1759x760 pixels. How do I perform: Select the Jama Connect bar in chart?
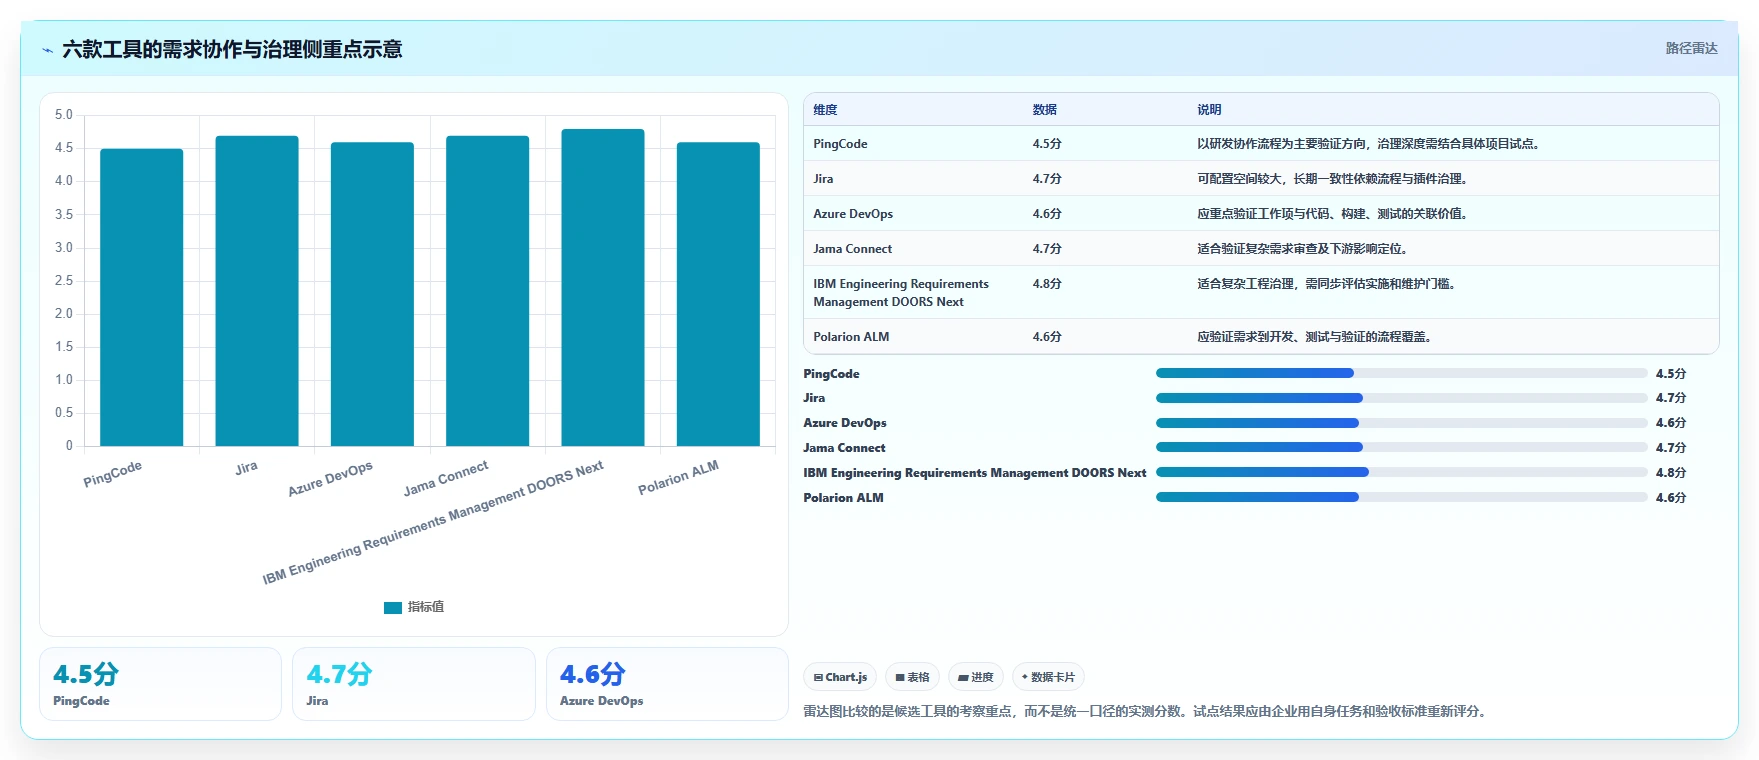tap(487, 291)
